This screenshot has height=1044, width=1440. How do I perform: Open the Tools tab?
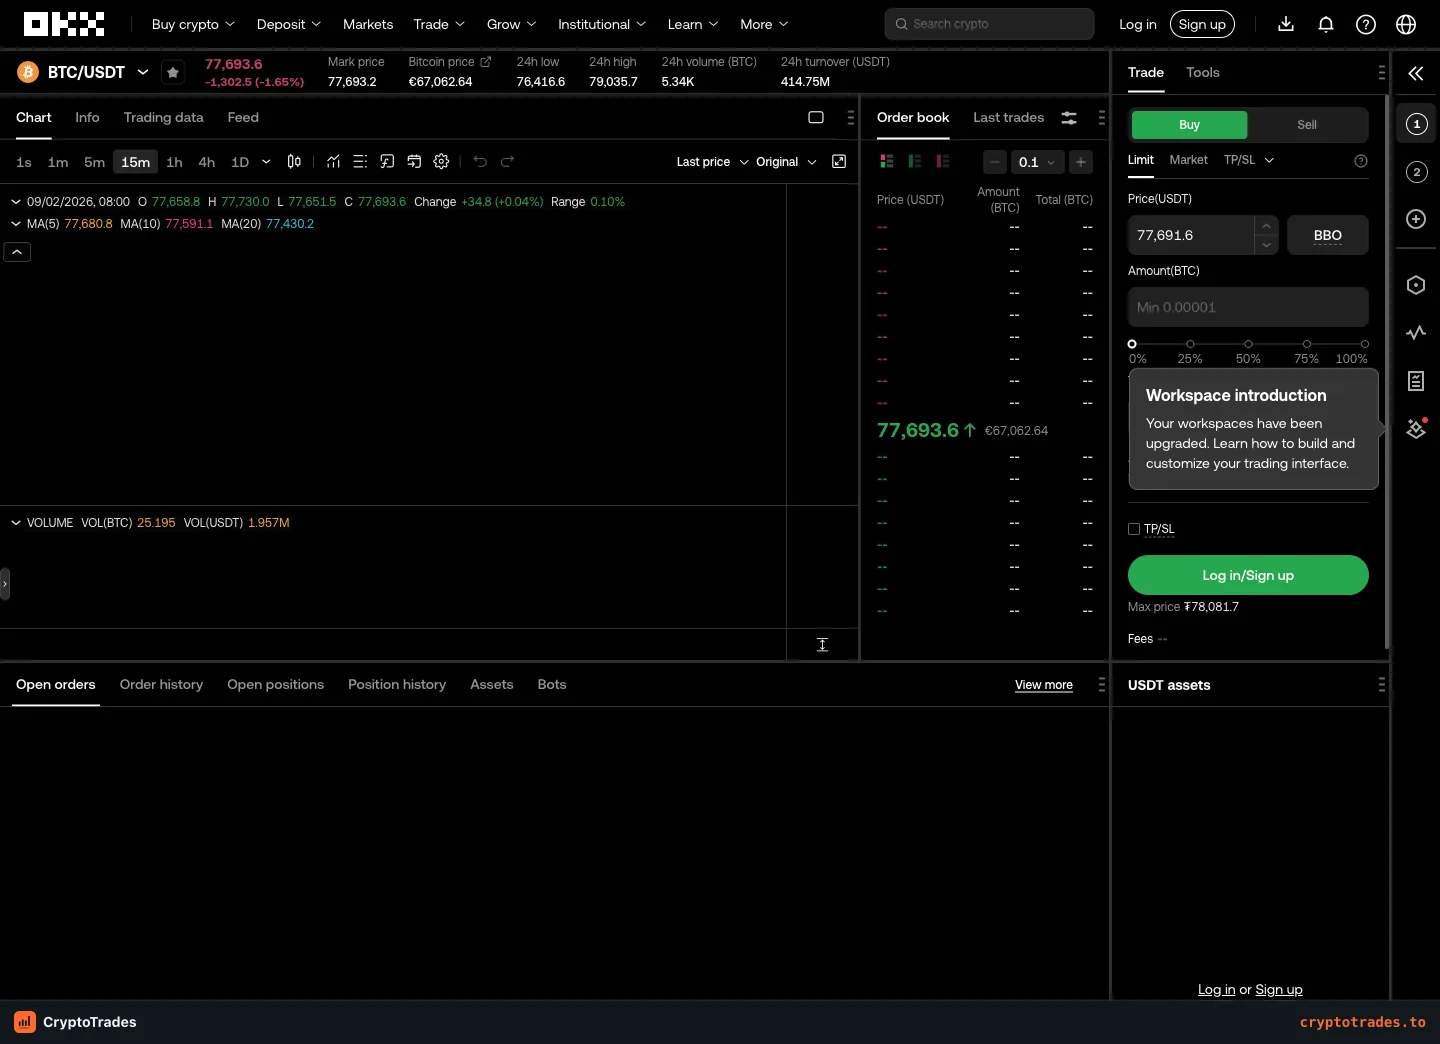(1202, 72)
